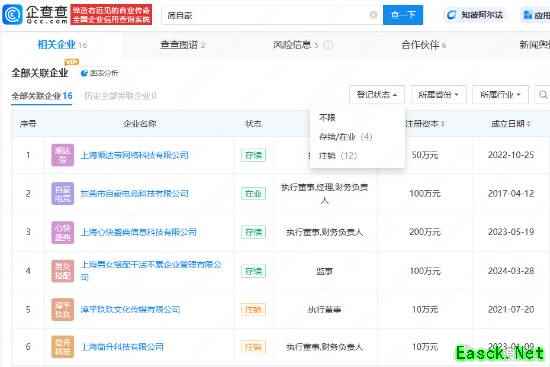Click the date 2021-07-20
The height and width of the screenshot is (367, 550).
pos(511,309)
